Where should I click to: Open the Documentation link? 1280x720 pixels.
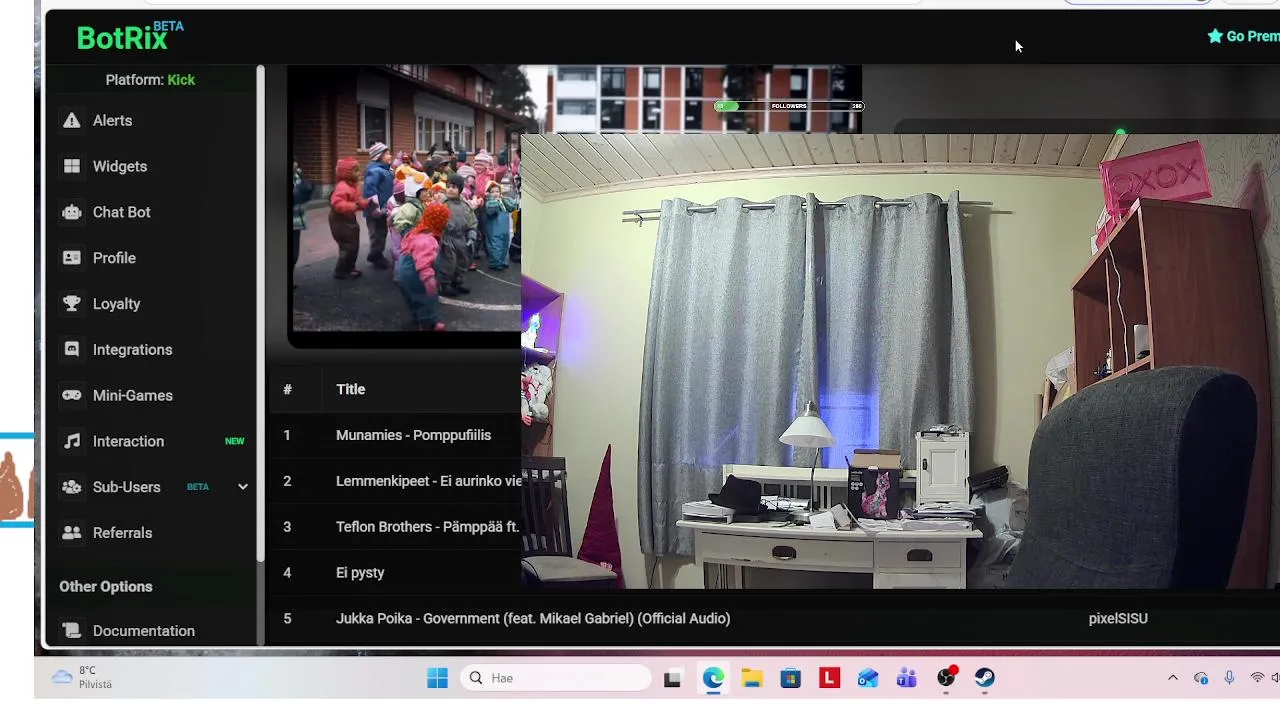click(143, 631)
